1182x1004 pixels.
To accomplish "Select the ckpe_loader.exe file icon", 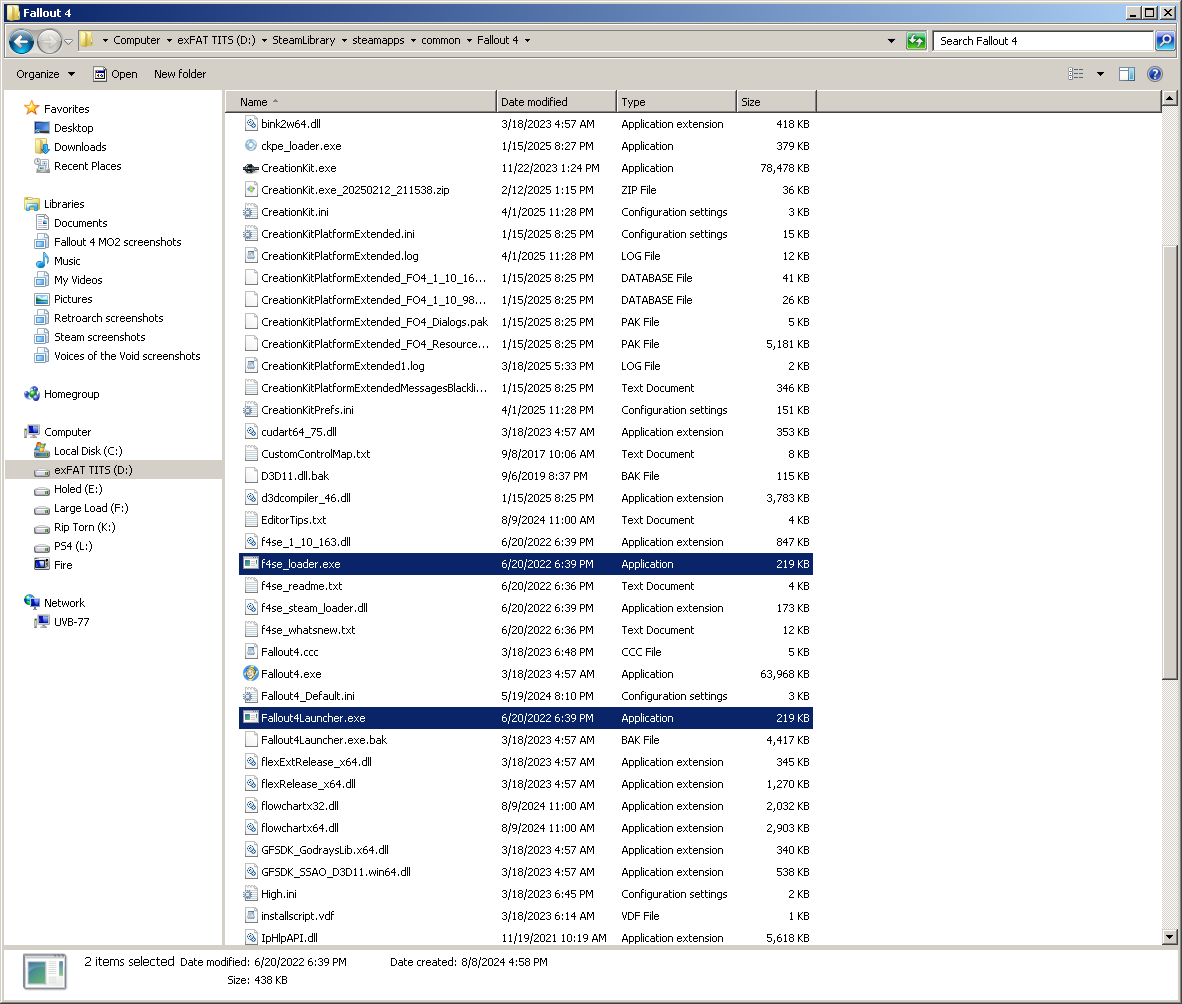I will (251, 145).
